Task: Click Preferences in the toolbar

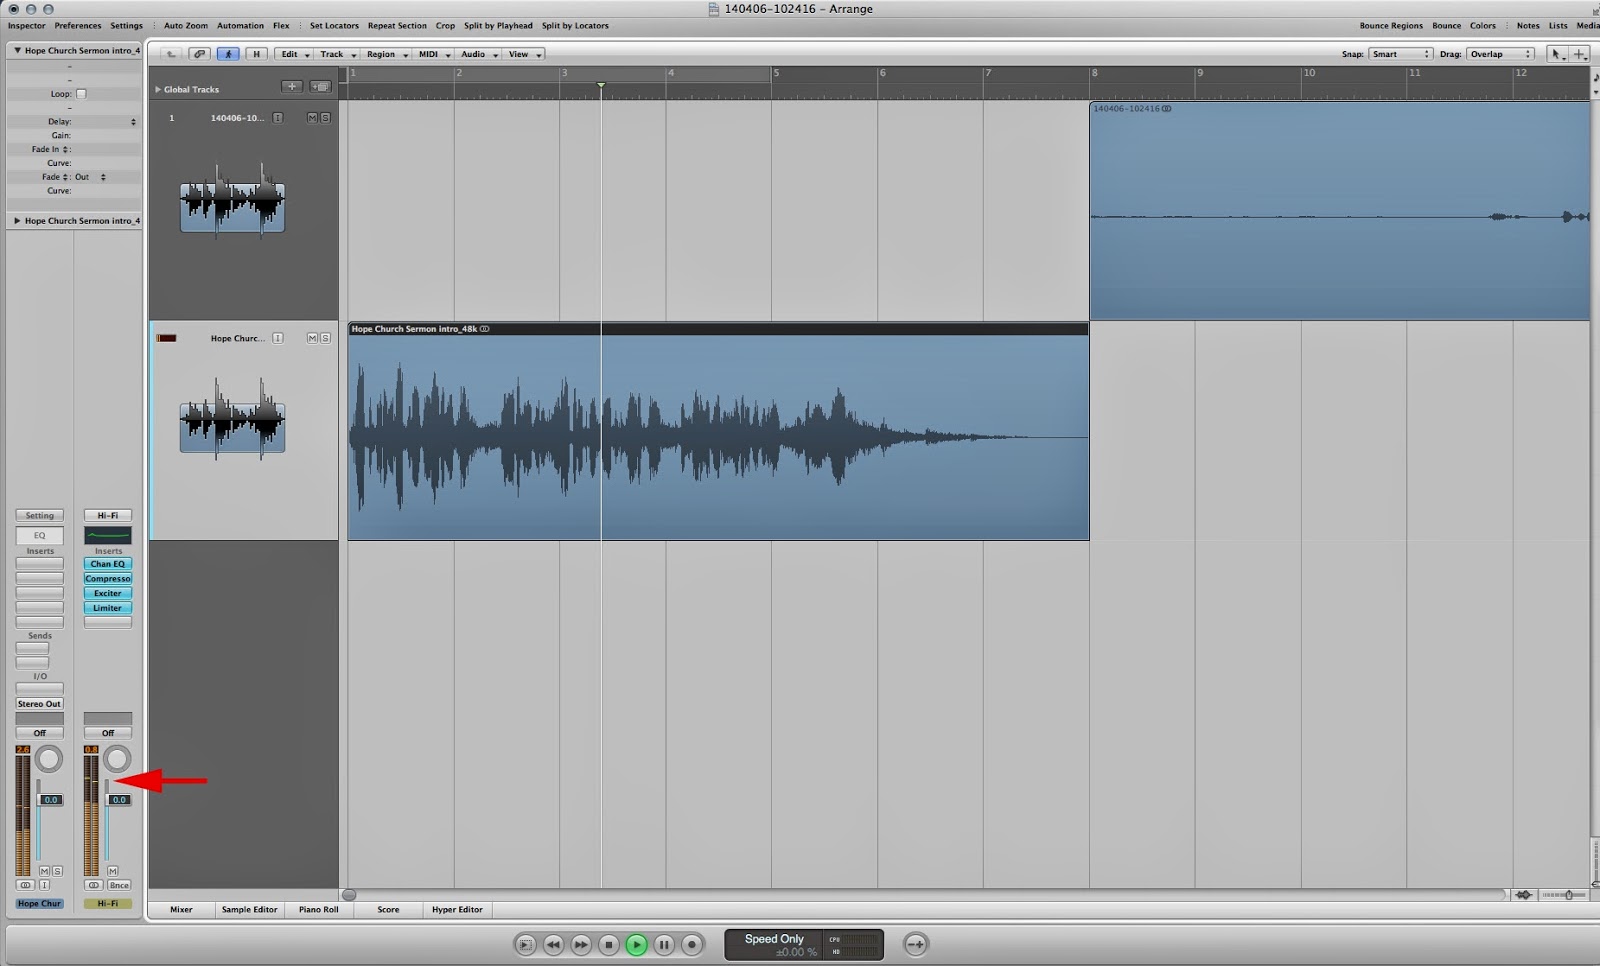Action: [78, 26]
